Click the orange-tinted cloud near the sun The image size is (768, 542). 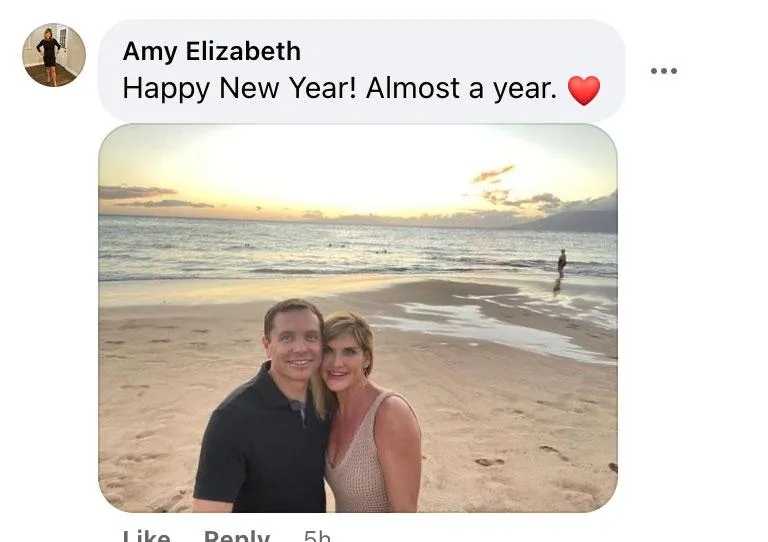494,174
